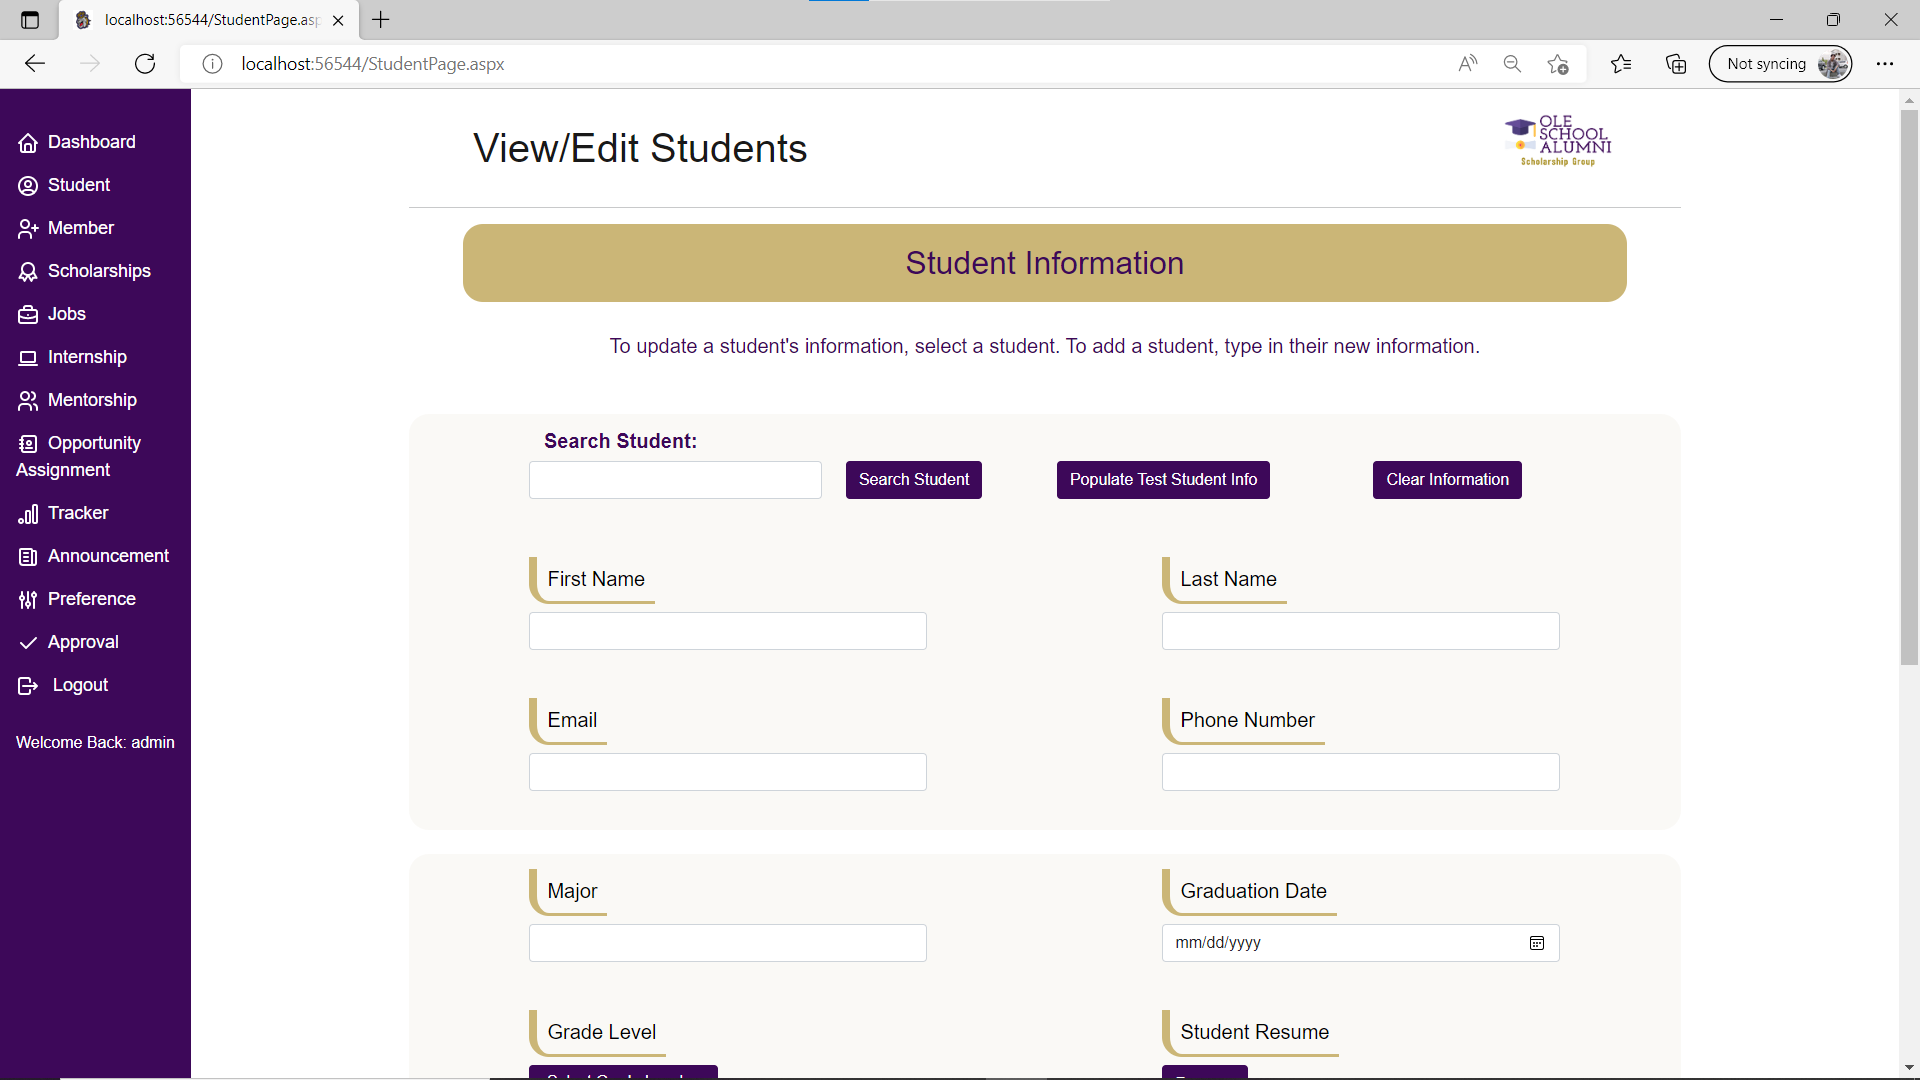Open the browser Settings and more menu
Screen dimensions: 1920x1080
click(x=1885, y=64)
